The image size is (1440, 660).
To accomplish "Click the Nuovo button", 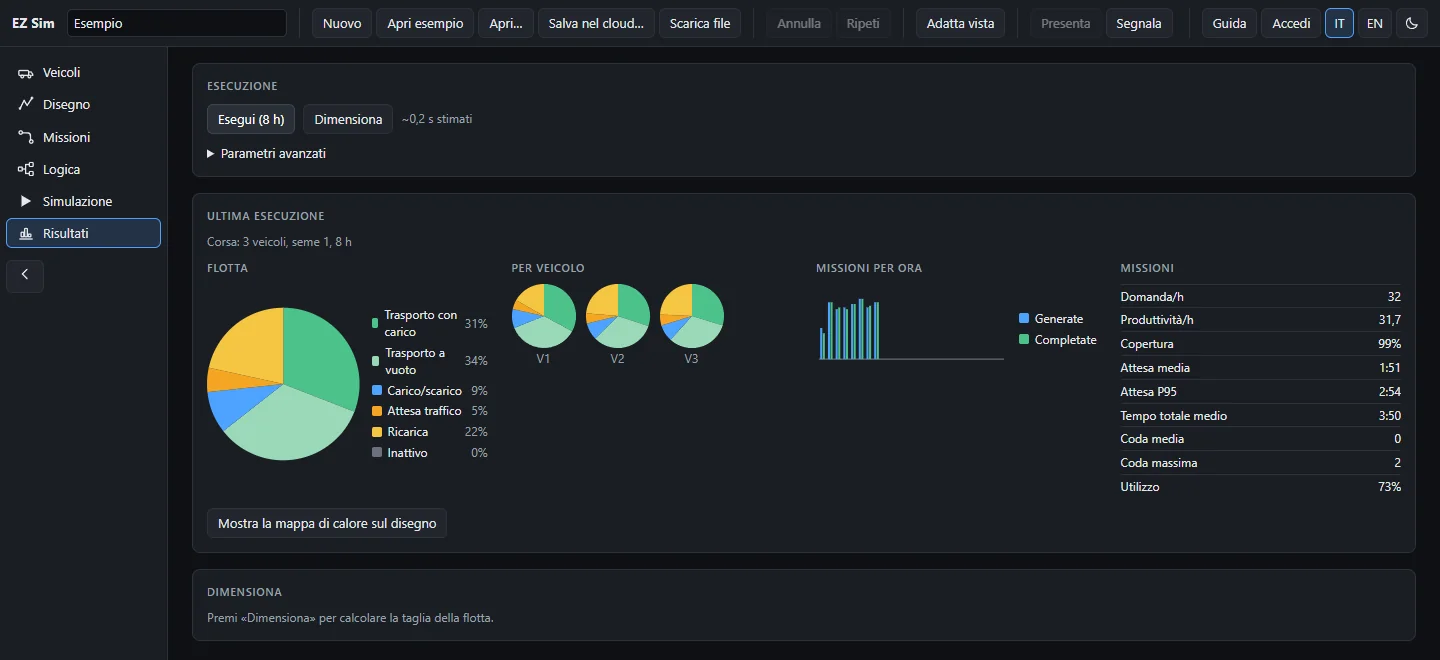I will click(342, 23).
